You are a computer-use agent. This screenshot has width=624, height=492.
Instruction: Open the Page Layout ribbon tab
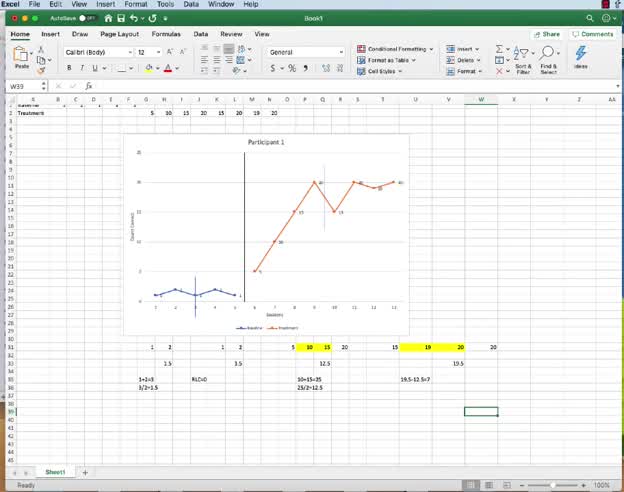(x=120, y=34)
